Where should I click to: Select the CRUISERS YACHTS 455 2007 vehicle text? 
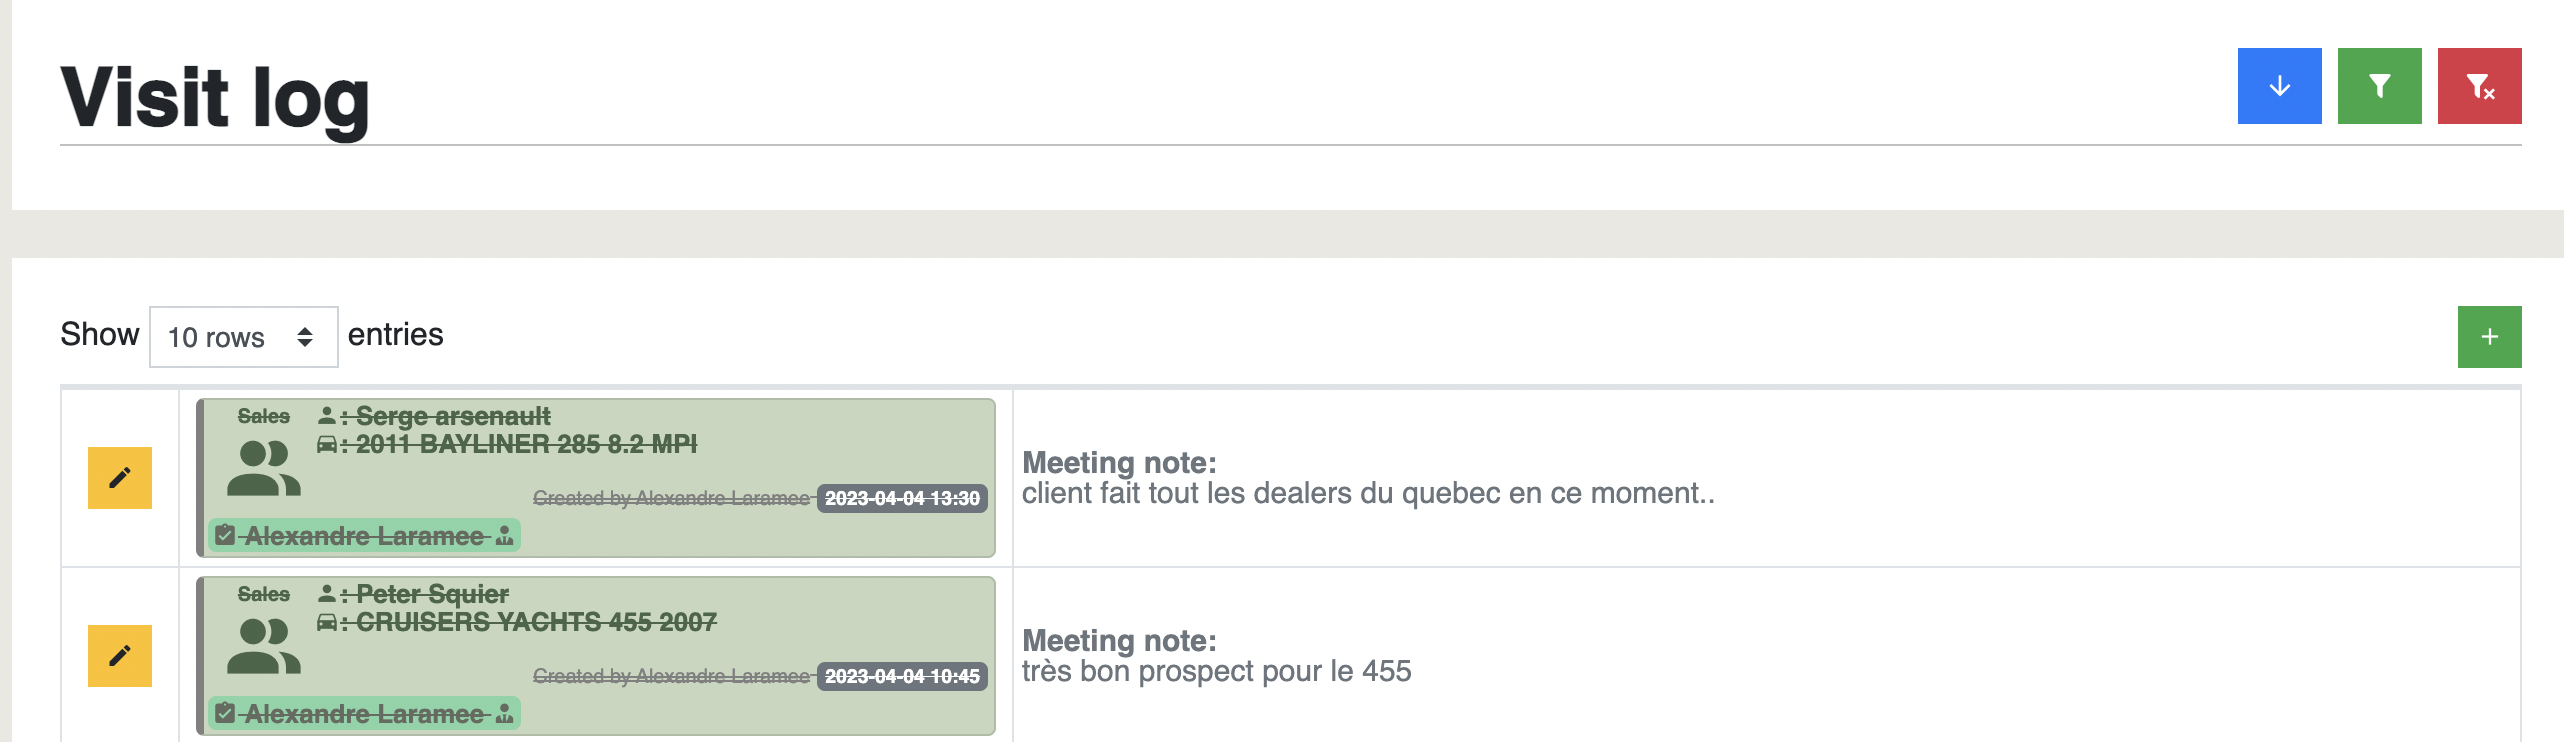536,622
